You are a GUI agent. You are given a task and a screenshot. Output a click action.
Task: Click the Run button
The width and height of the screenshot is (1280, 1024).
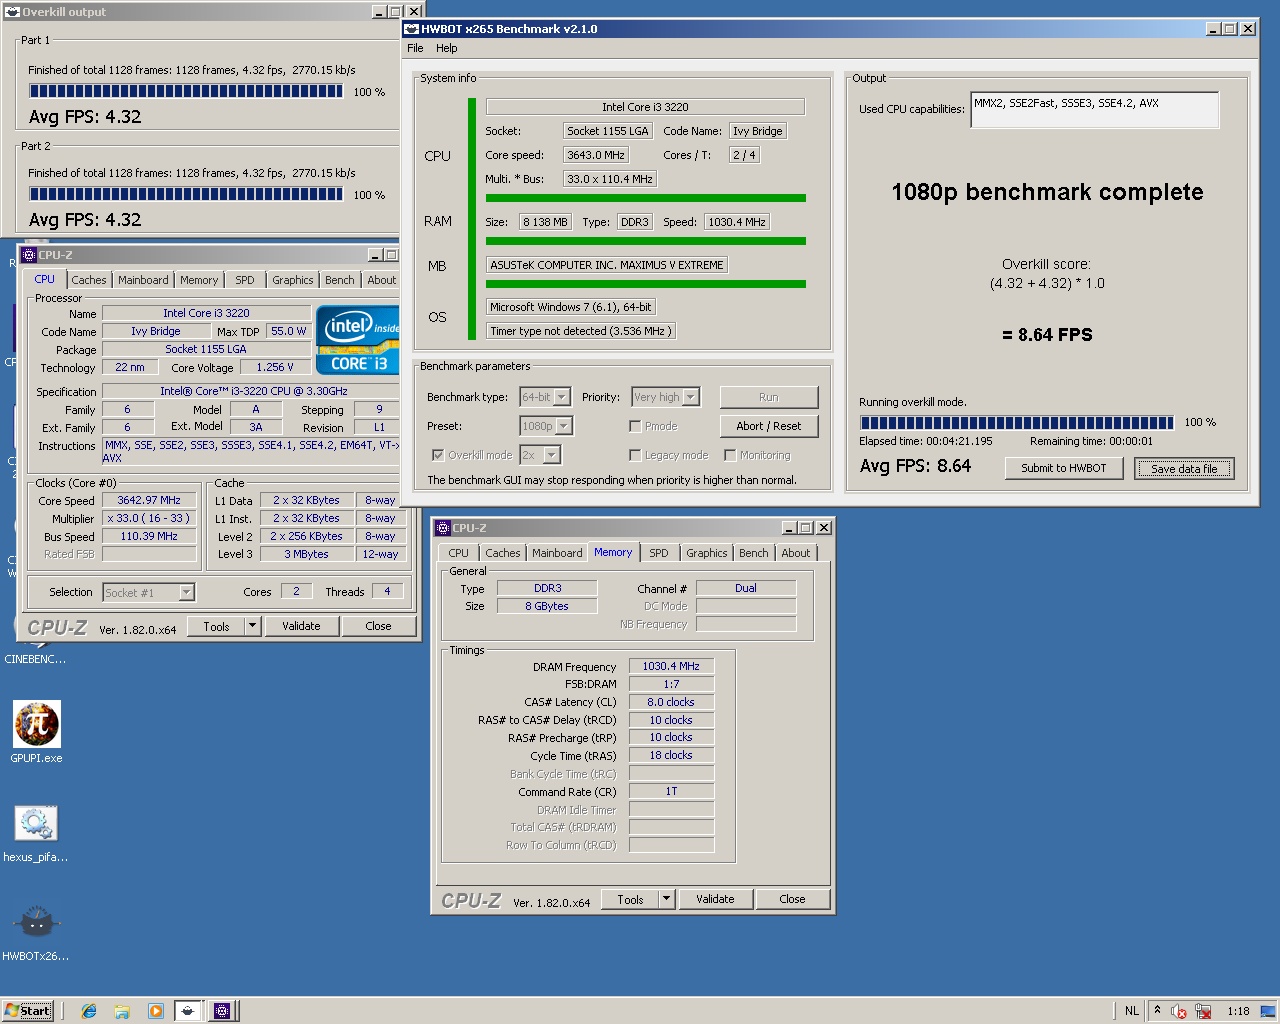tap(769, 397)
